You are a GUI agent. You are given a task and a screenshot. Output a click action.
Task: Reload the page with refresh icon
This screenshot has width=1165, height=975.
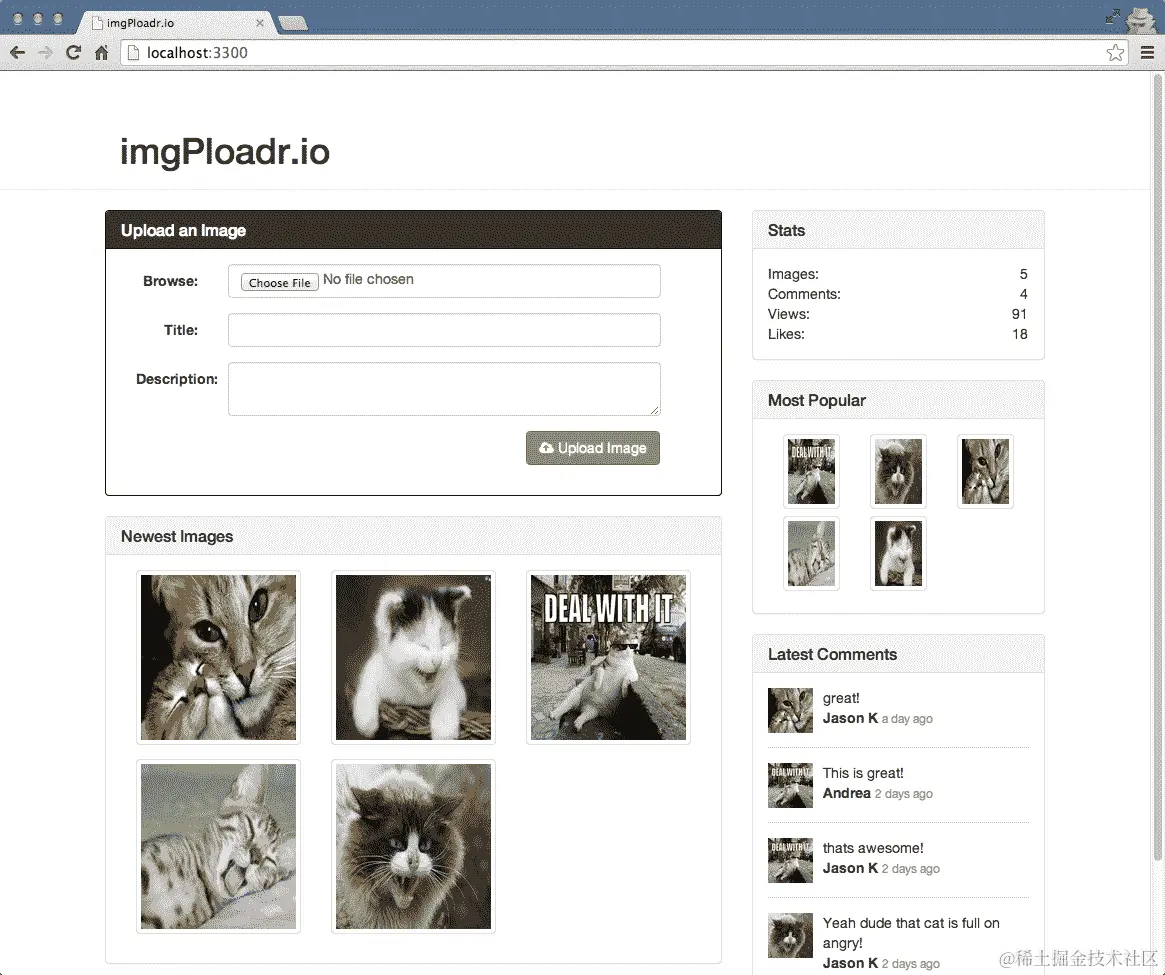[x=73, y=53]
